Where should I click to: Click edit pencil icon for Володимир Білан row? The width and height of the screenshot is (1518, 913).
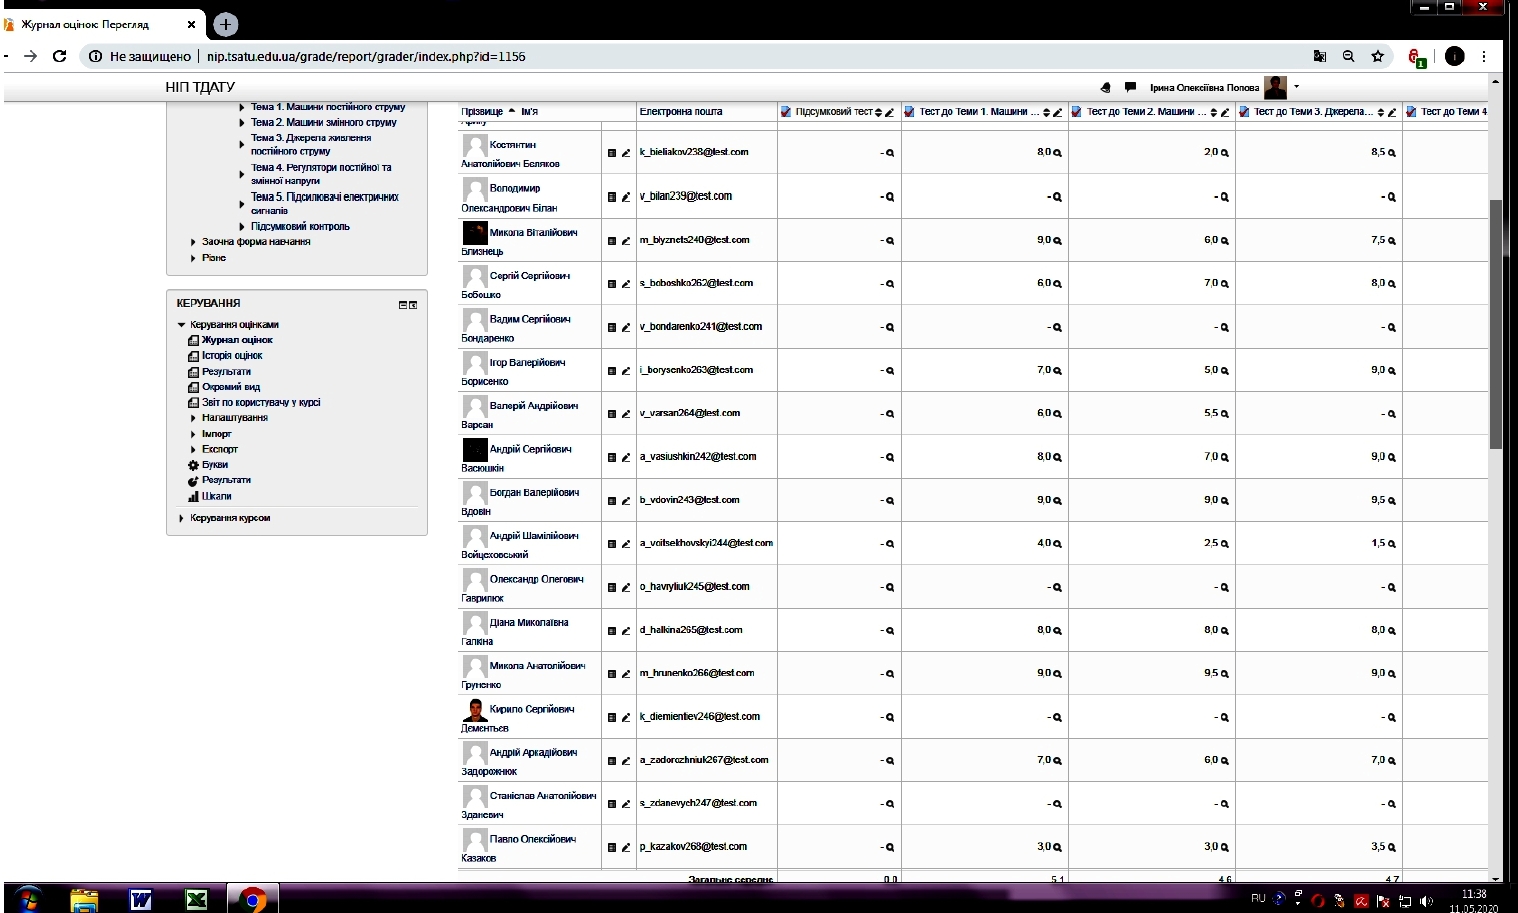[626, 197]
